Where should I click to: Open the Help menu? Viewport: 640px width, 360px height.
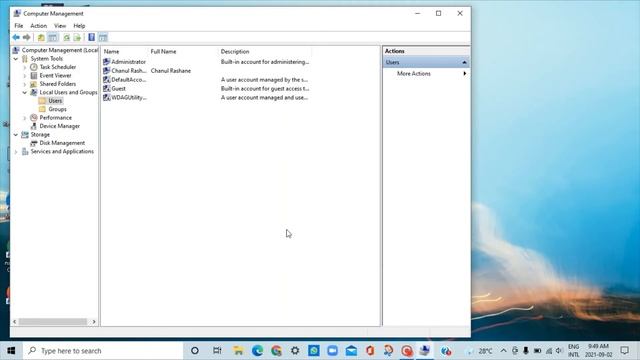[79, 26]
